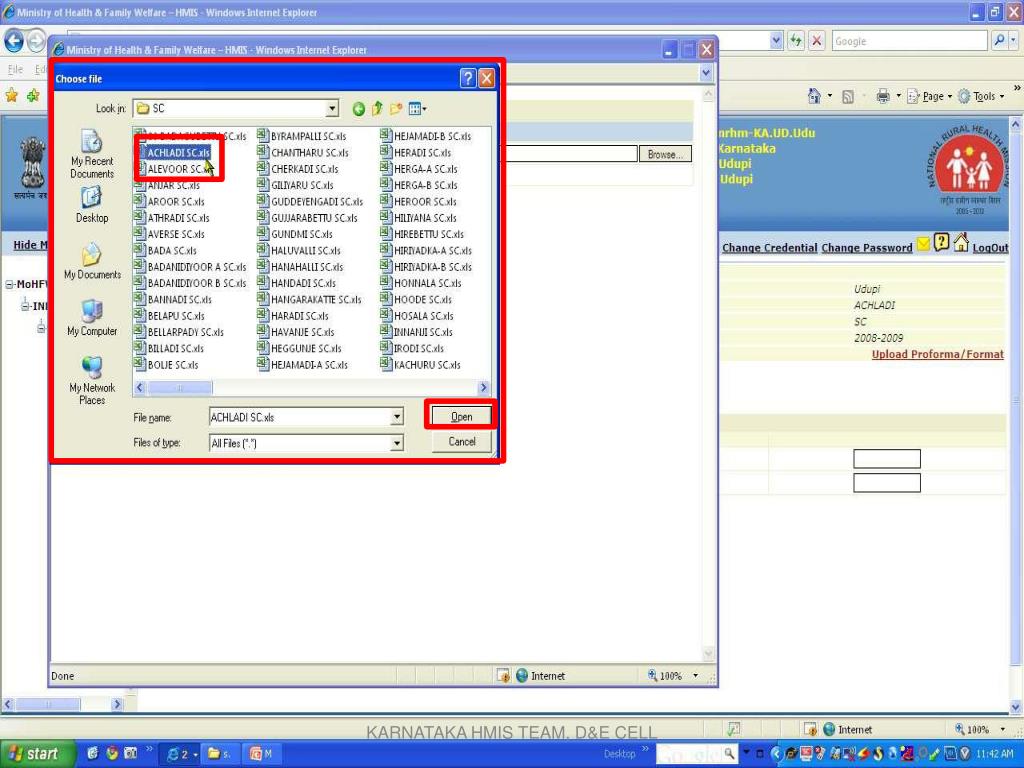Image resolution: width=1024 pixels, height=768 pixels.
Task: Select the HANGARAKATTE SC.xls file
Action: pyautogui.click(x=310, y=300)
